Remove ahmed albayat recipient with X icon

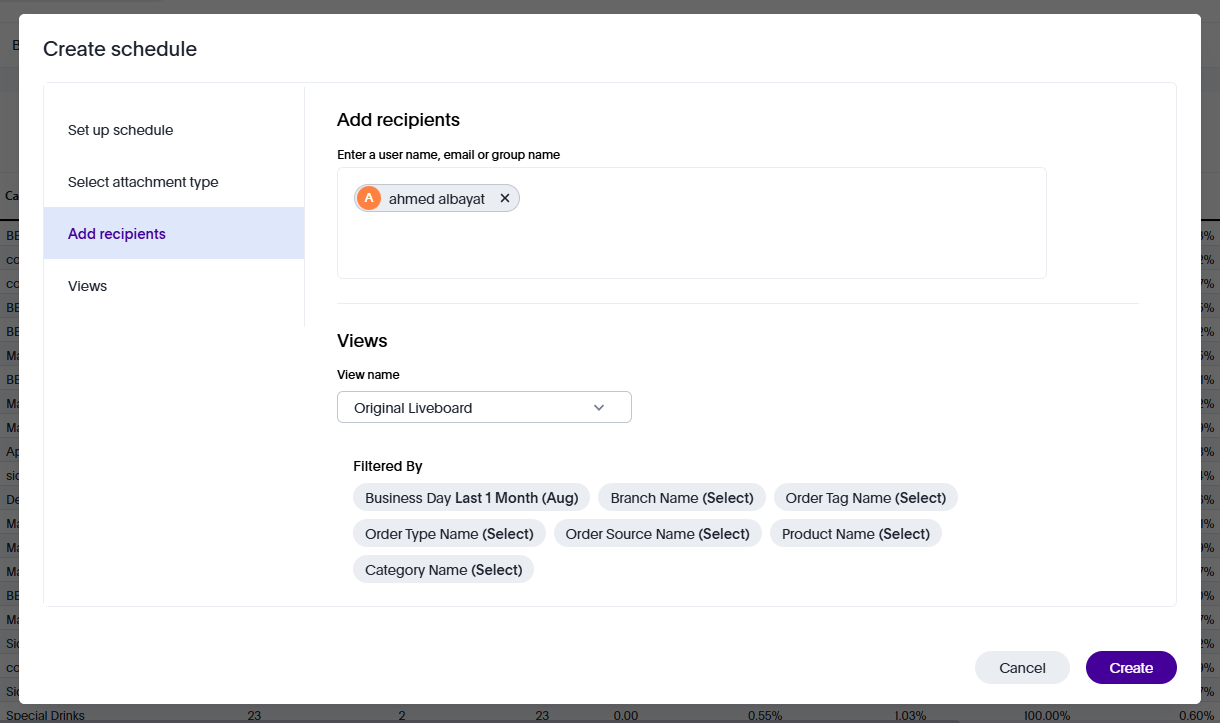505,199
